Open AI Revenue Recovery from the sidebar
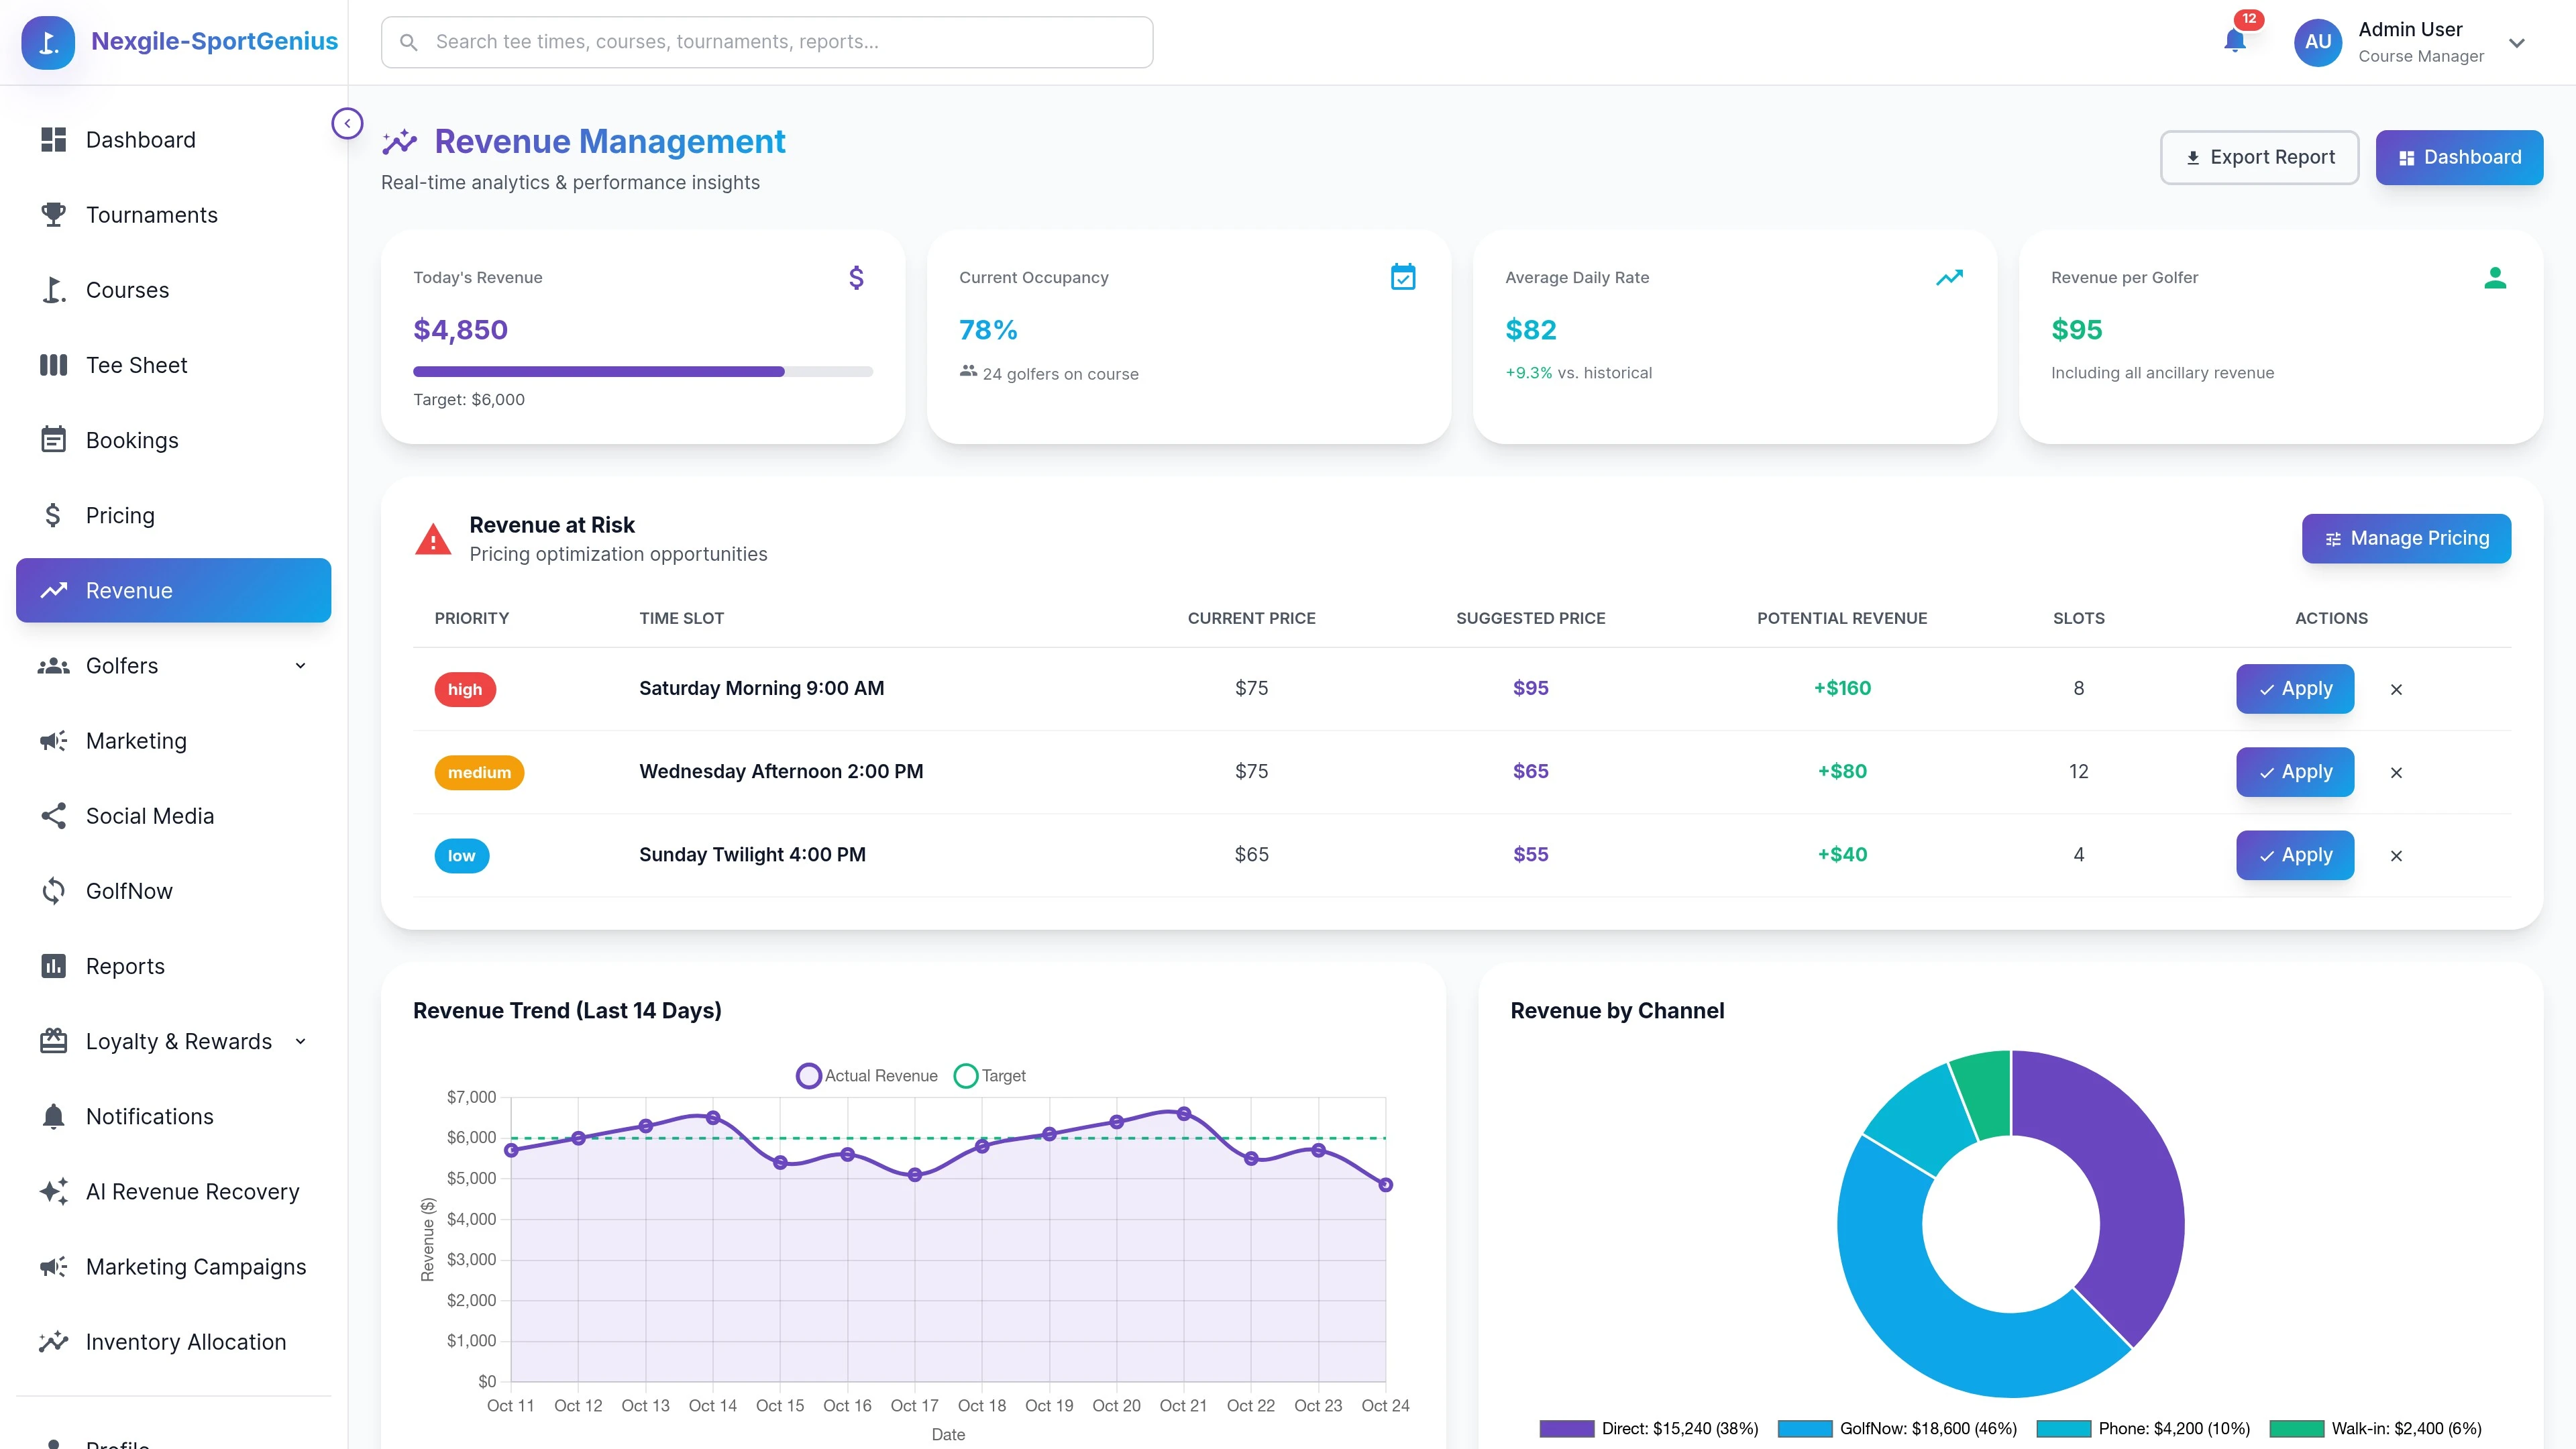Image resolution: width=2576 pixels, height=1449 pixels. point(192,1191)
